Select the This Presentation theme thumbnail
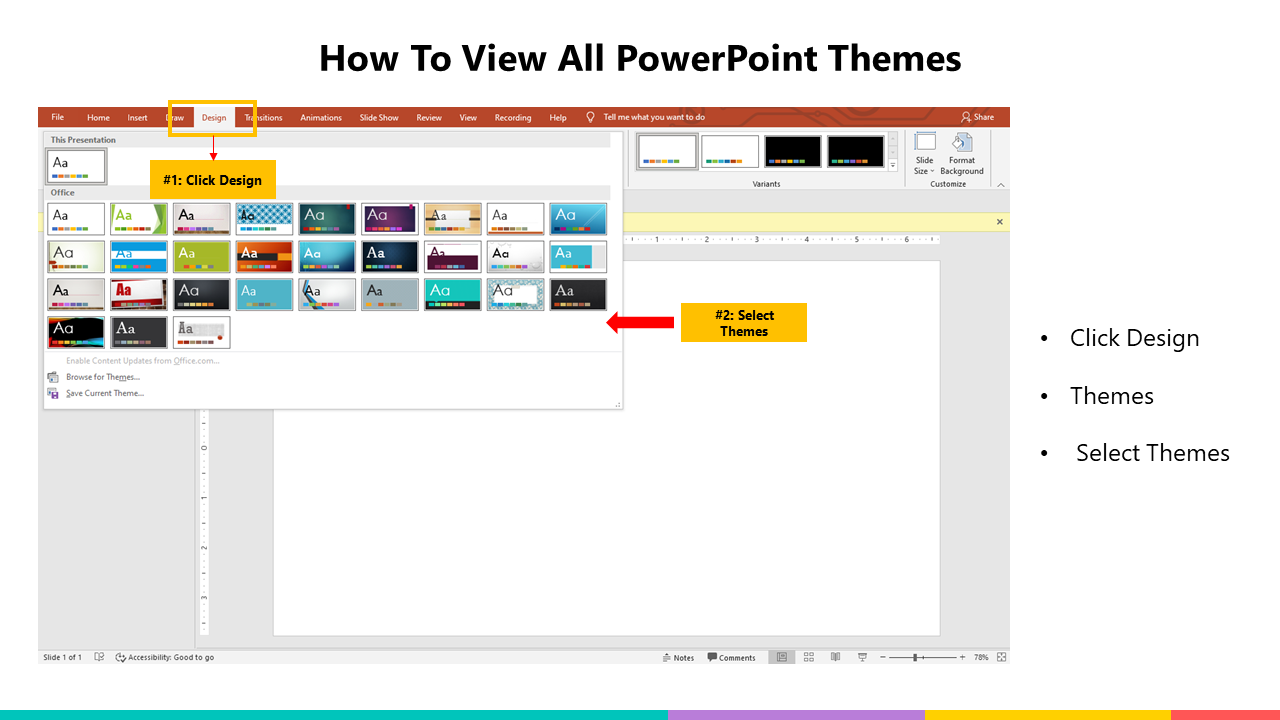Viewport: 1280px width, 720px height. pos(76,166)
